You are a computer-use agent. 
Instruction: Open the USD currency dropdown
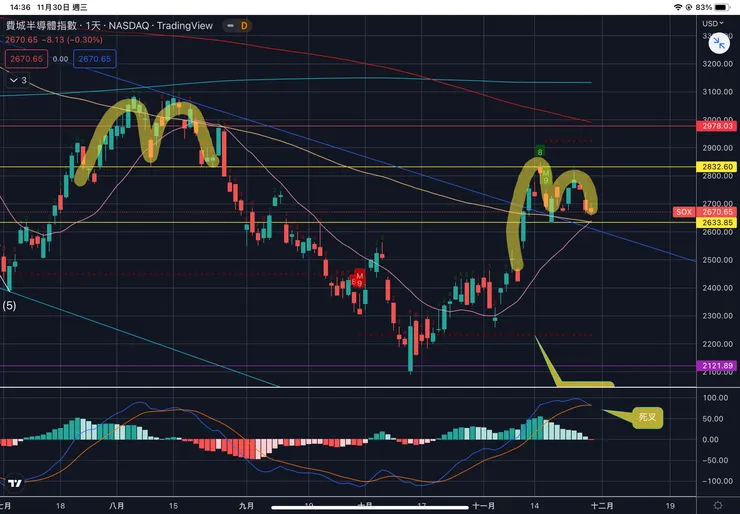point(712,23)
